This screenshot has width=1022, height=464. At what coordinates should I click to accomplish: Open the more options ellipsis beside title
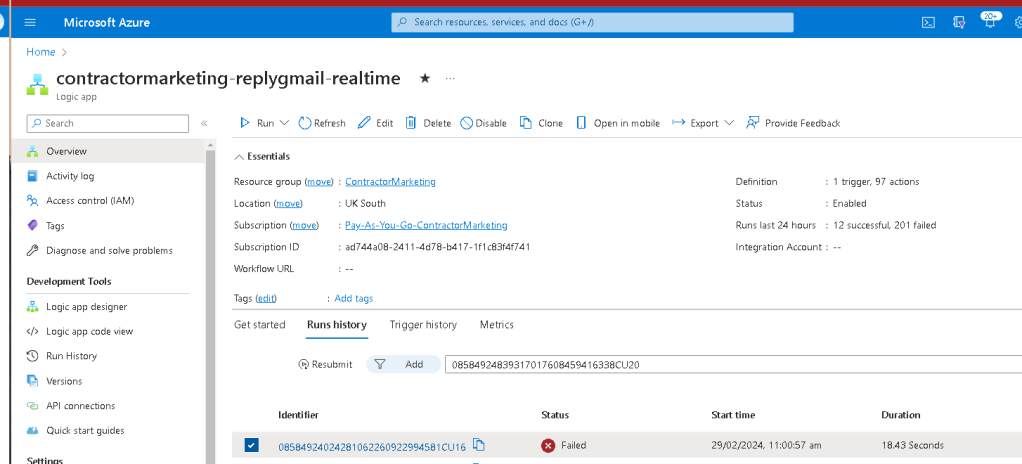tap(450, 79)
